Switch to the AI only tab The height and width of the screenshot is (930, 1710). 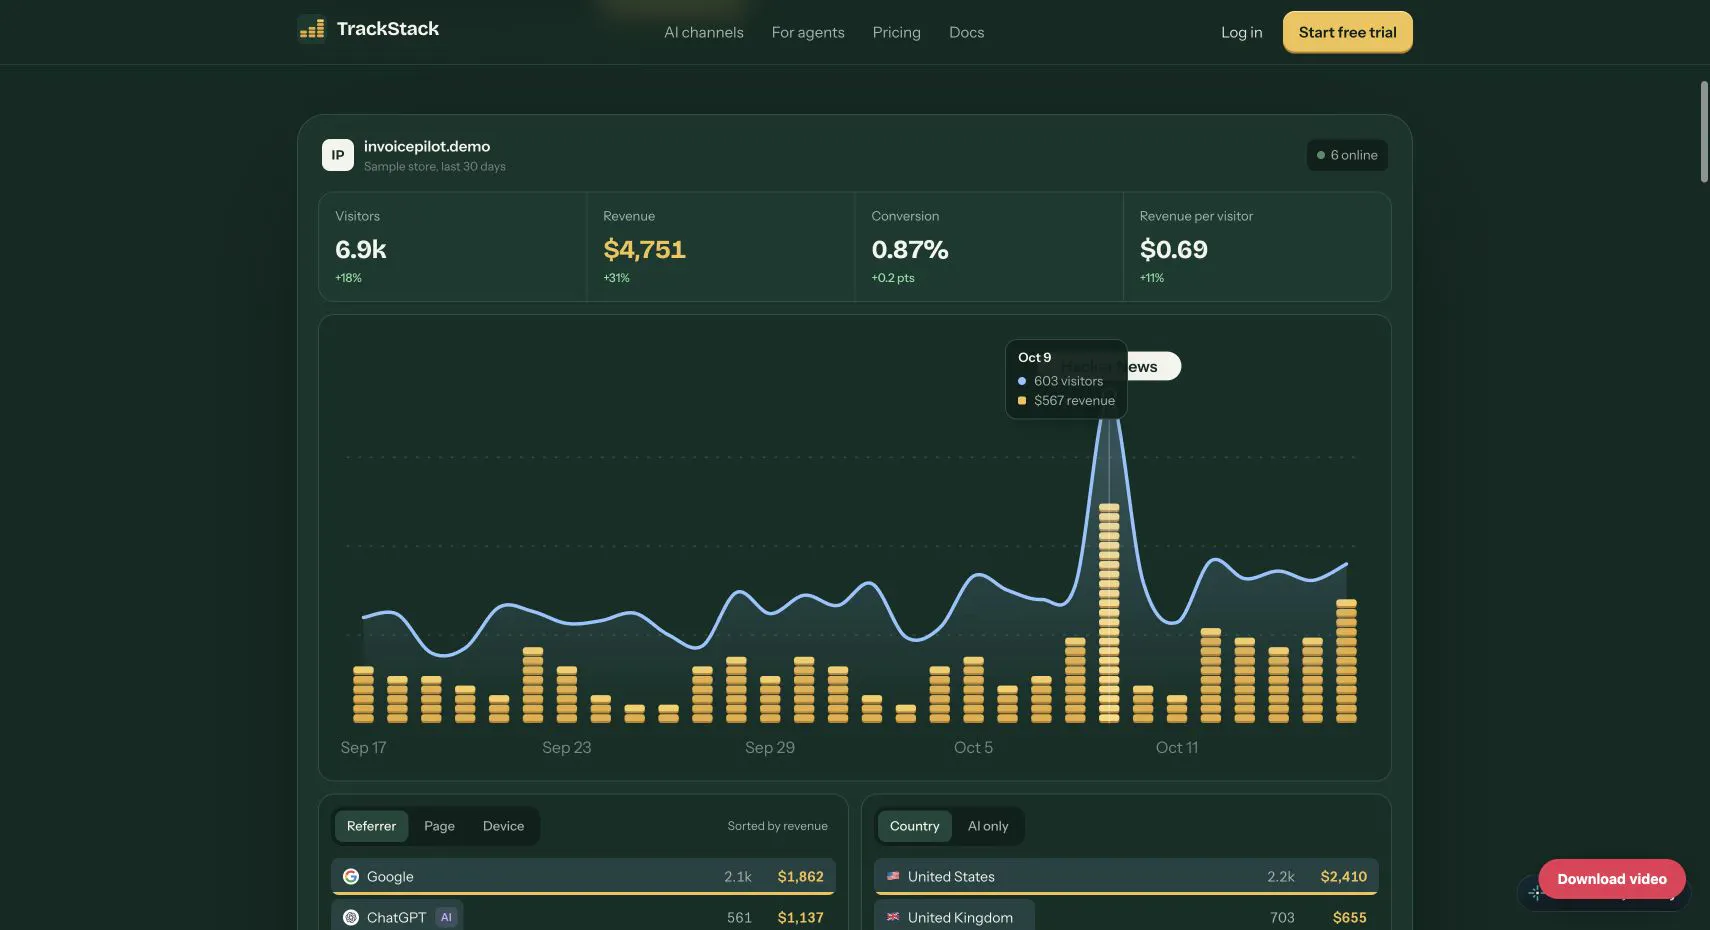pyautogui.click(x=988, y=826)
